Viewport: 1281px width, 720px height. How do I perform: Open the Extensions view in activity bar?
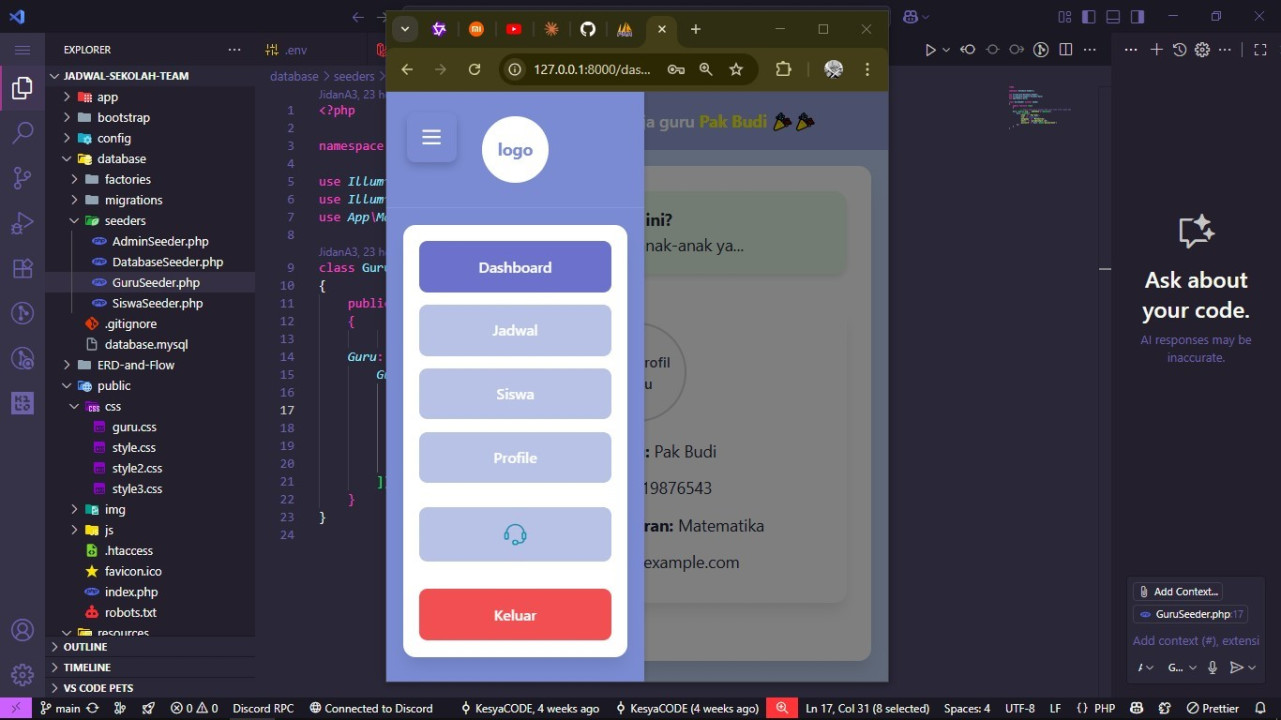(x=22, y=269)
